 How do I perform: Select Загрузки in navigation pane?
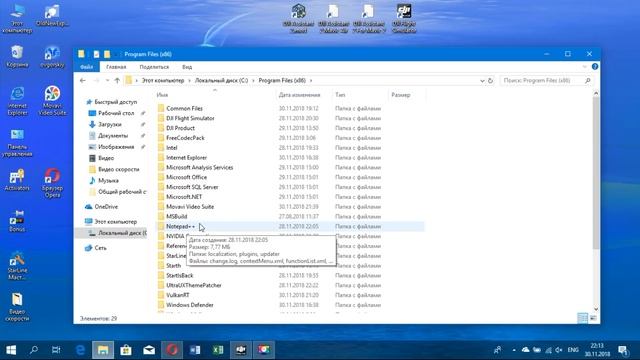109,124
